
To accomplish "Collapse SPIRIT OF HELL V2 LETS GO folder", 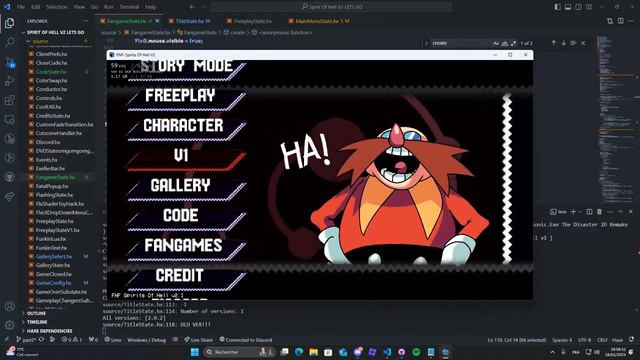I will 55,32.
